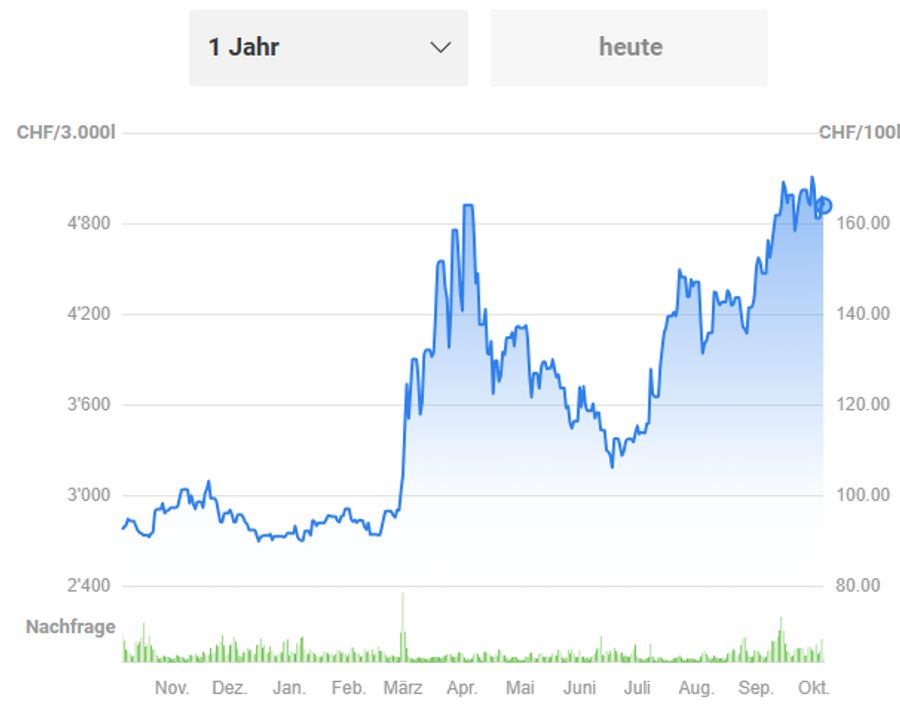The height and width of the screenshot is (707, 900).
Task: Click the 160.00 right axis value
Action: pyautogui.click(x=863, y=223)
